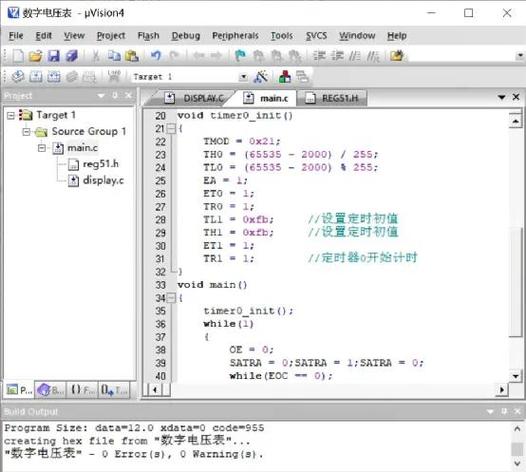
Task: Click the Find in Files icon
Action: click(397, 56)
